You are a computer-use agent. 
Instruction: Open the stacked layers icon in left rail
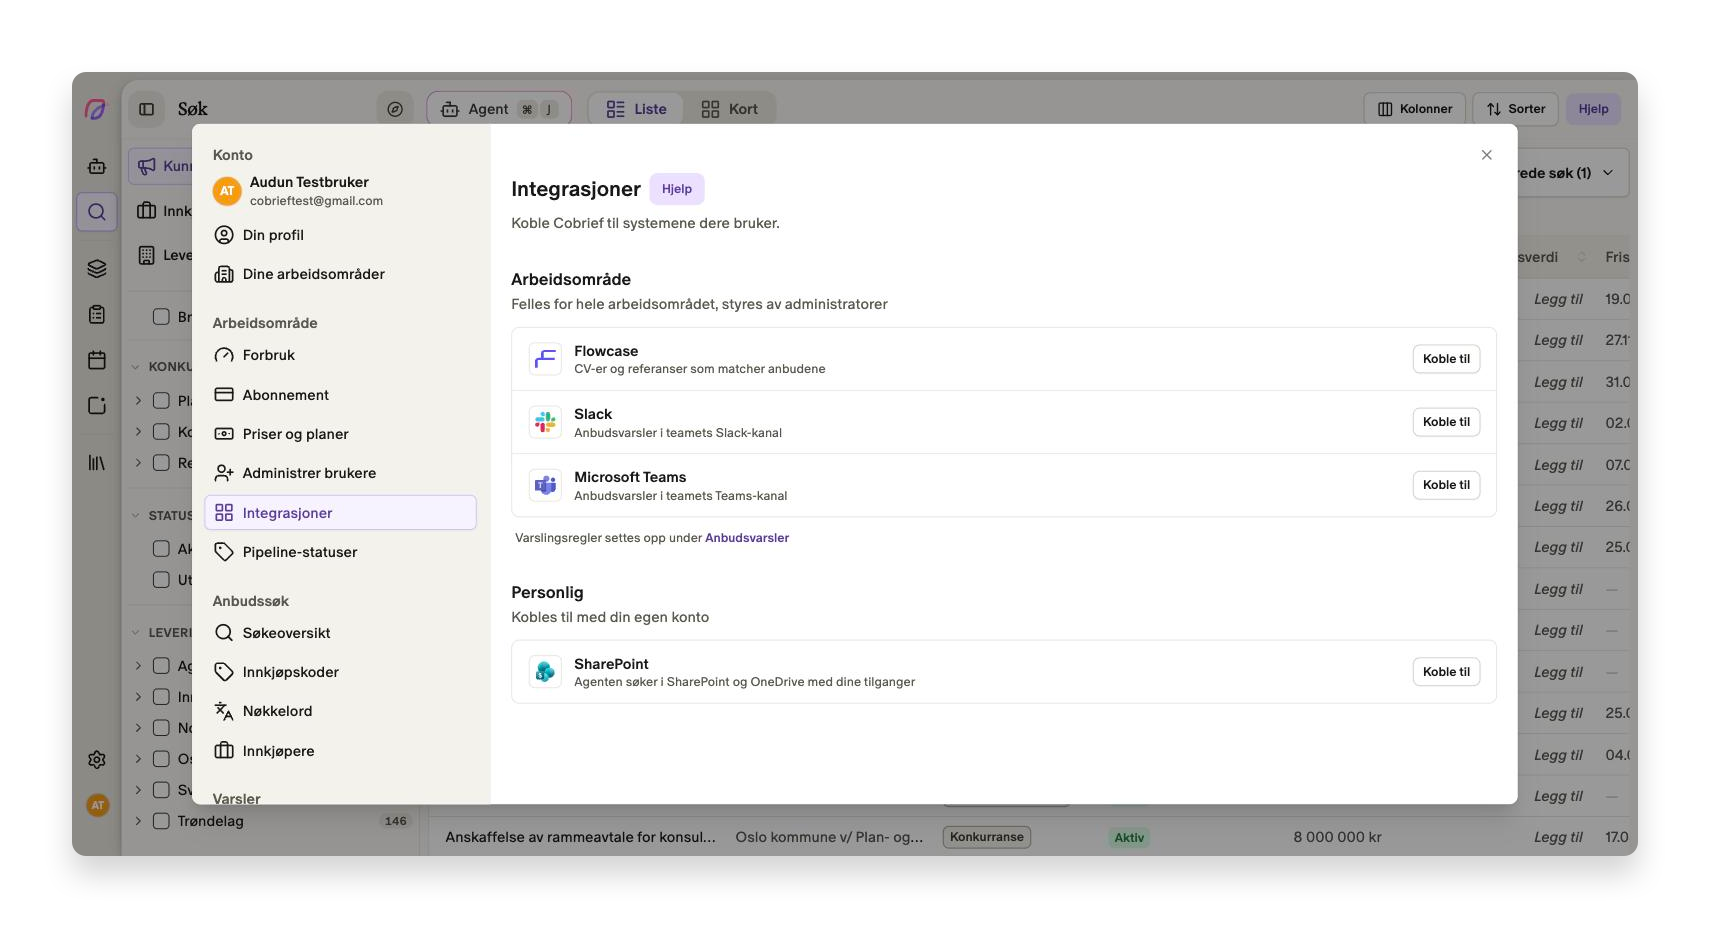pyautogui.click(x=97, y=268)
